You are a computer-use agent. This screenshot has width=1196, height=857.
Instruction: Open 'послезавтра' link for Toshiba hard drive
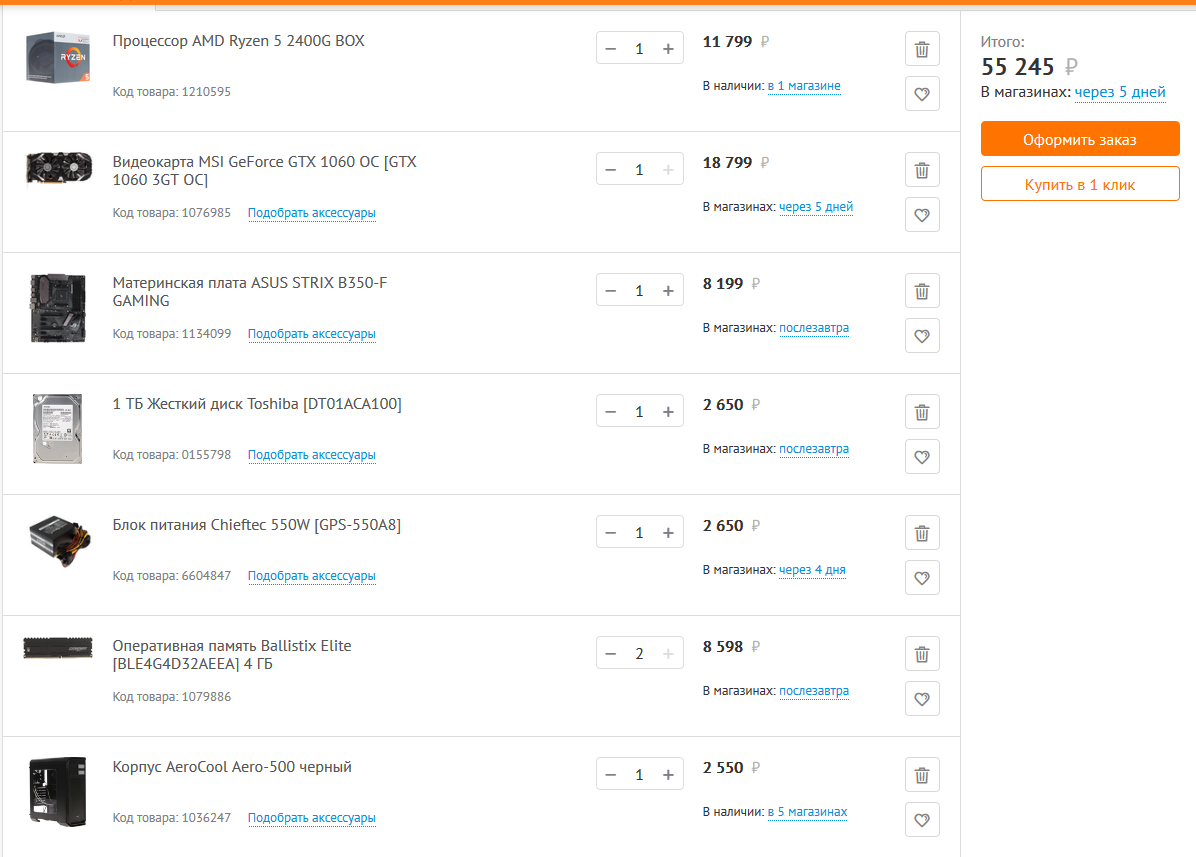pos(814,449)
